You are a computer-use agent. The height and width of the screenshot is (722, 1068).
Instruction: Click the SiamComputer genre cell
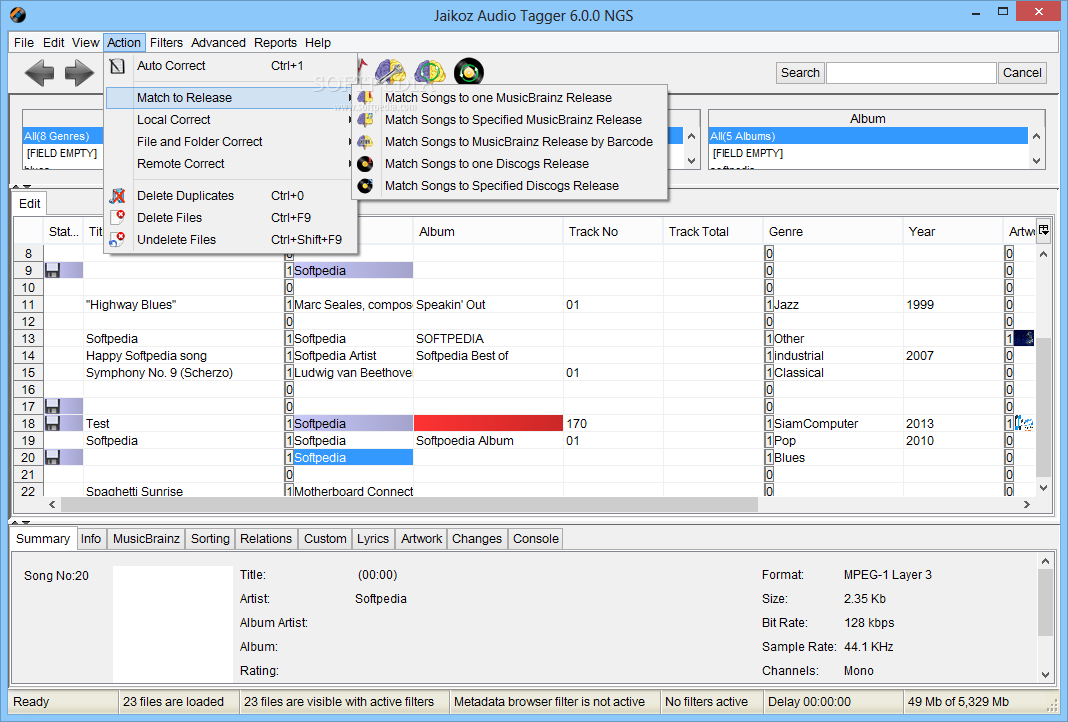coord(838,424)
